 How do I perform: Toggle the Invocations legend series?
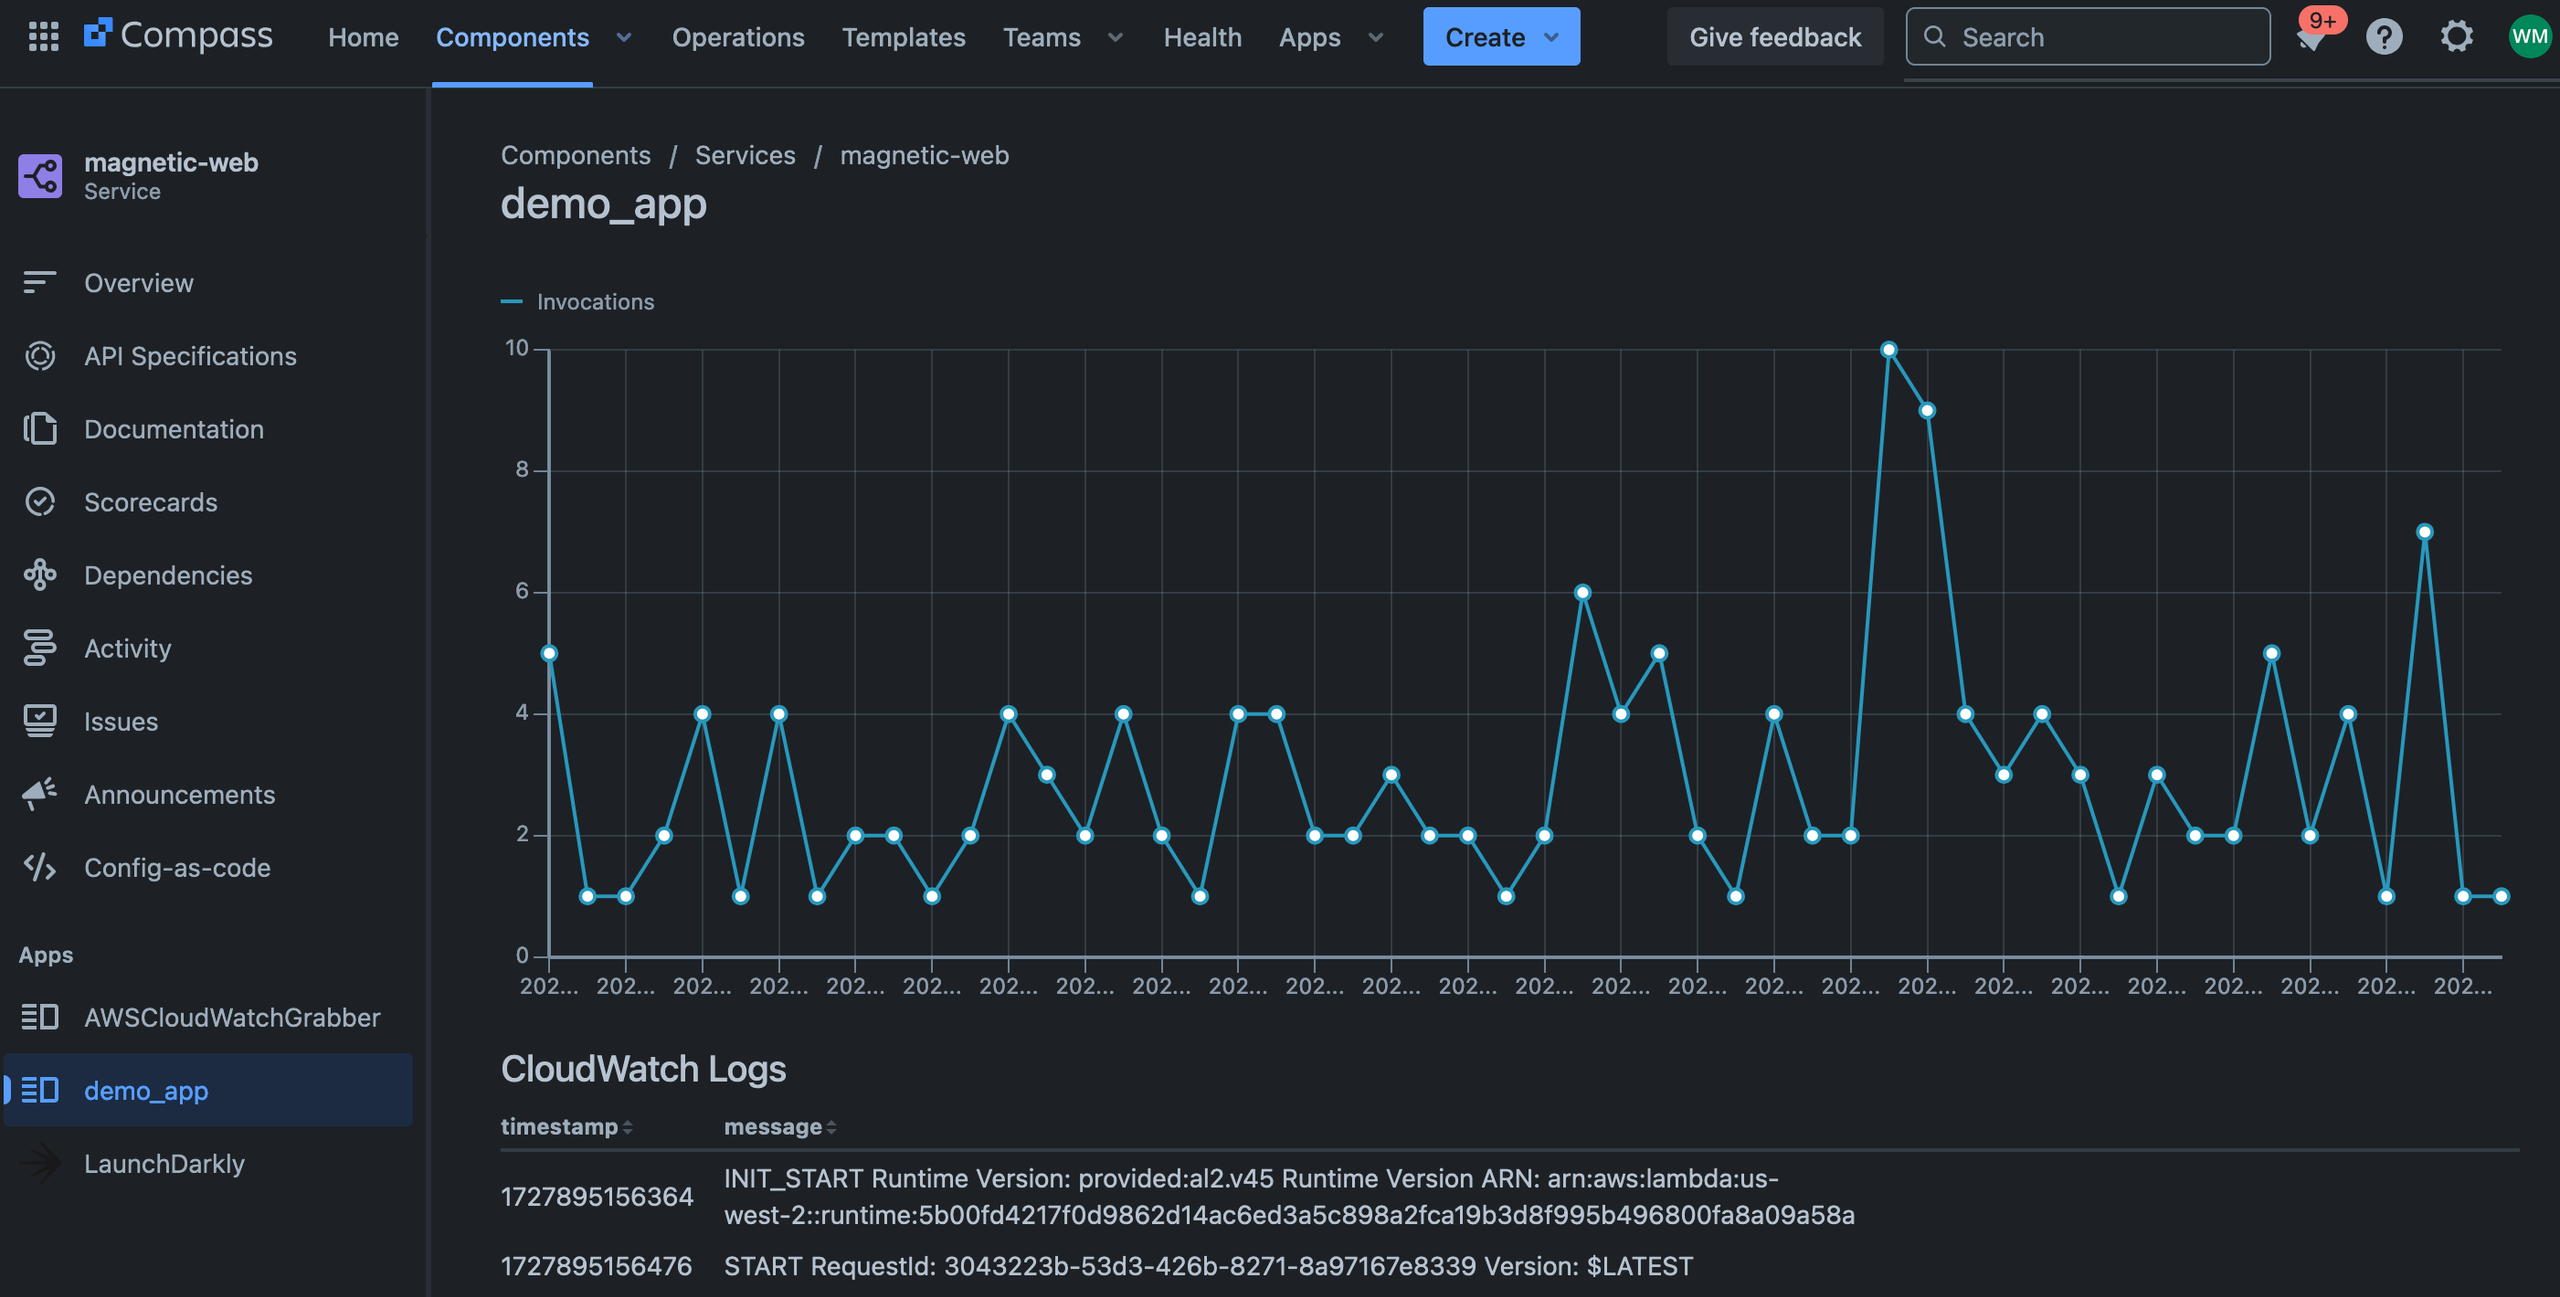tap(578, 302)
